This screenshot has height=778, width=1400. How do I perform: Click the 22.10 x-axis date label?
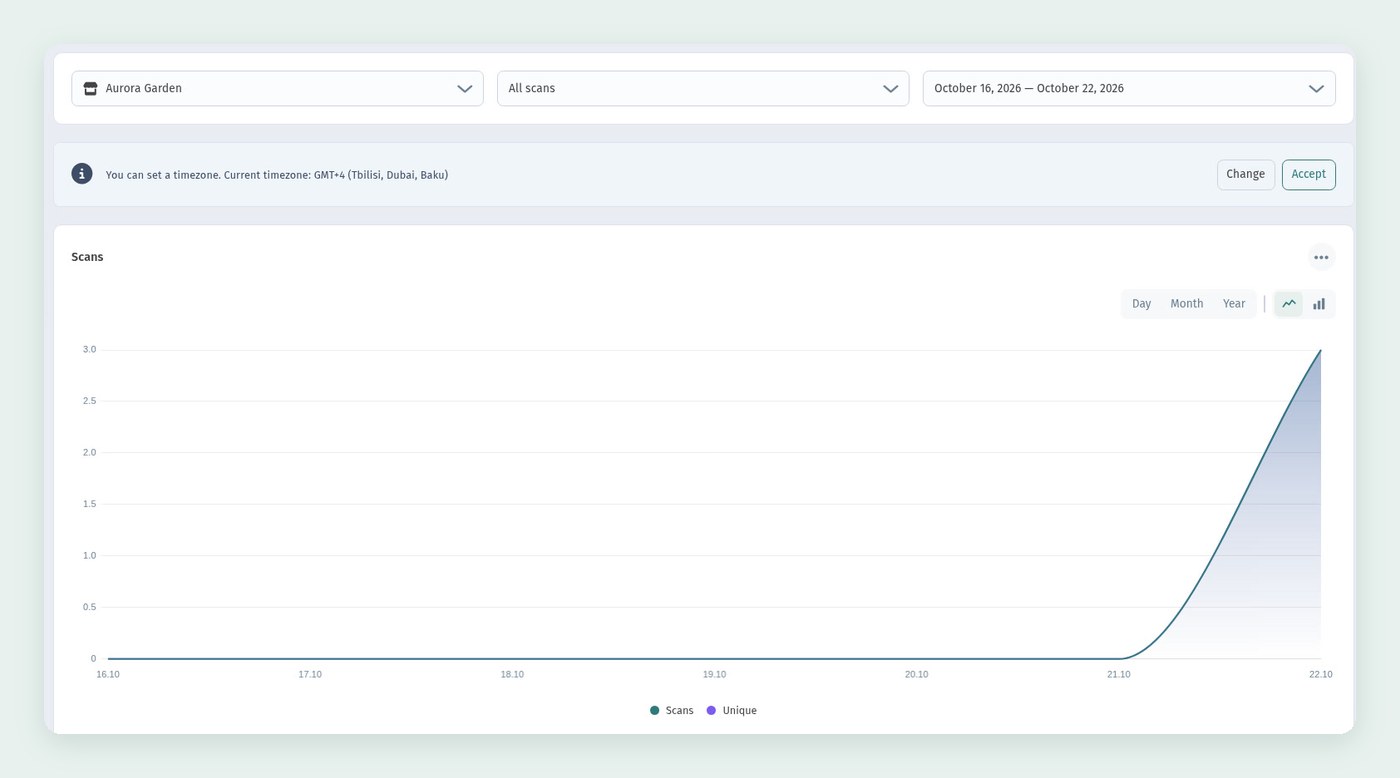coord(1321,674)
